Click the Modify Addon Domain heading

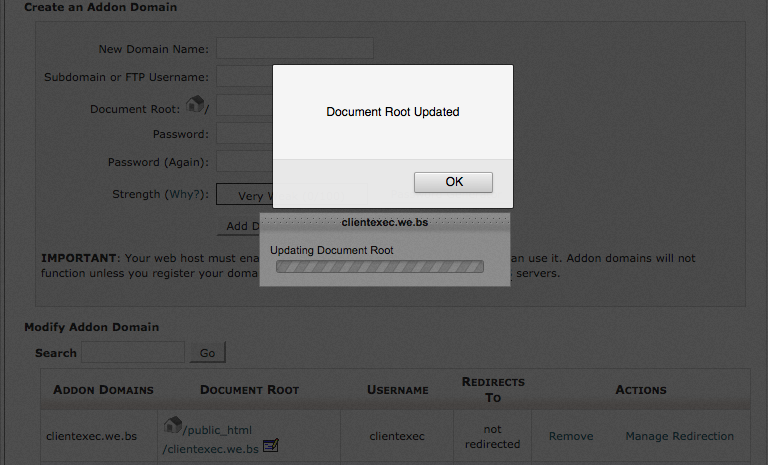[92, 327]
